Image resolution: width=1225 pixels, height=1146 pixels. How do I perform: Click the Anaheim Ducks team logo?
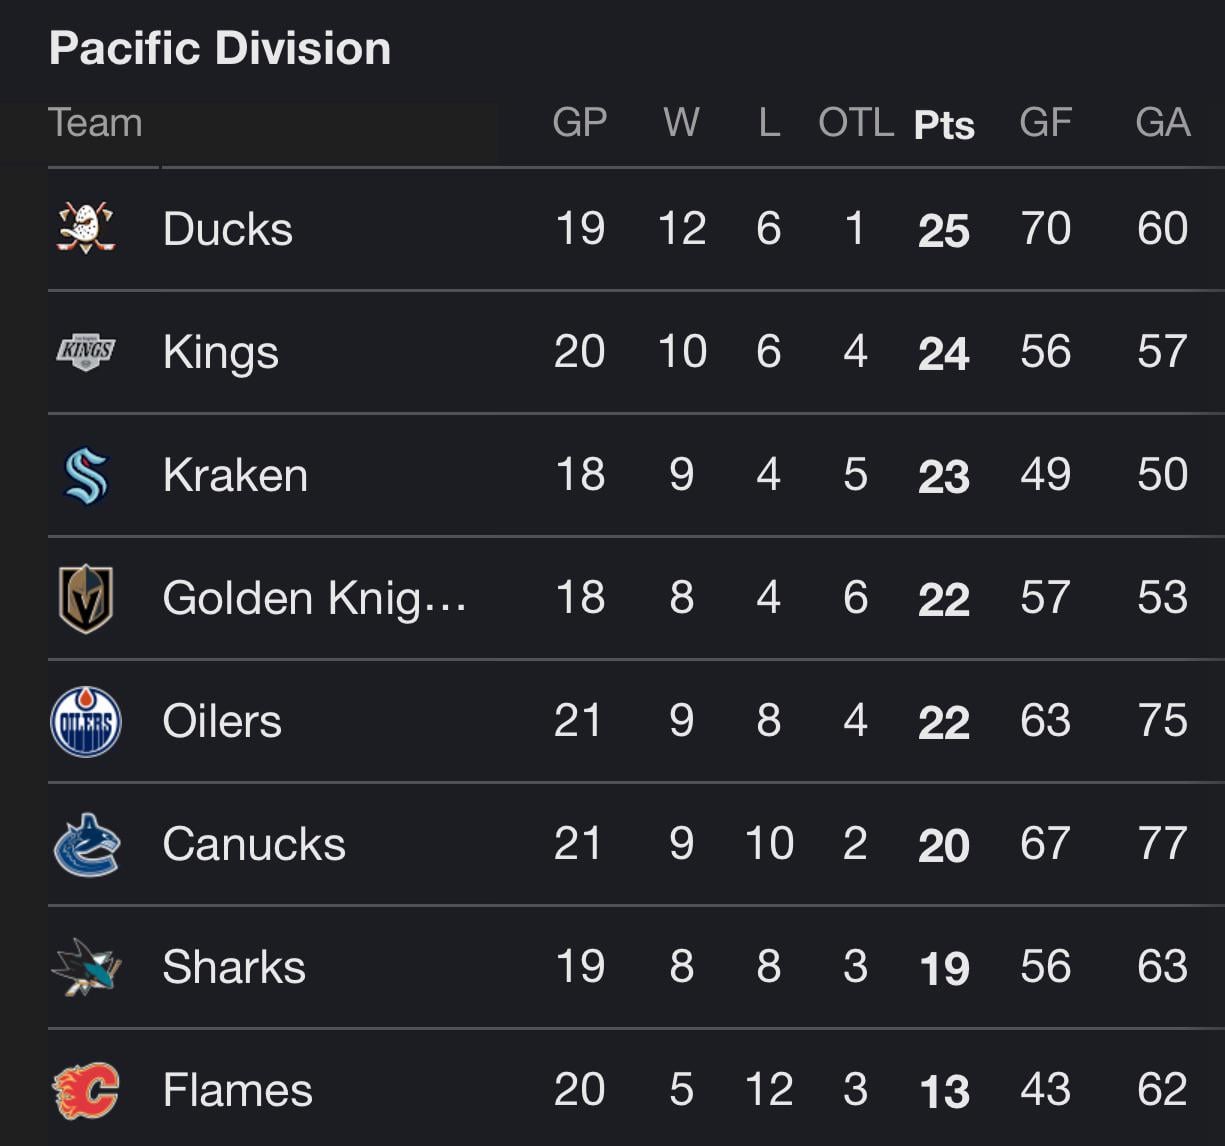coord(86,228)
